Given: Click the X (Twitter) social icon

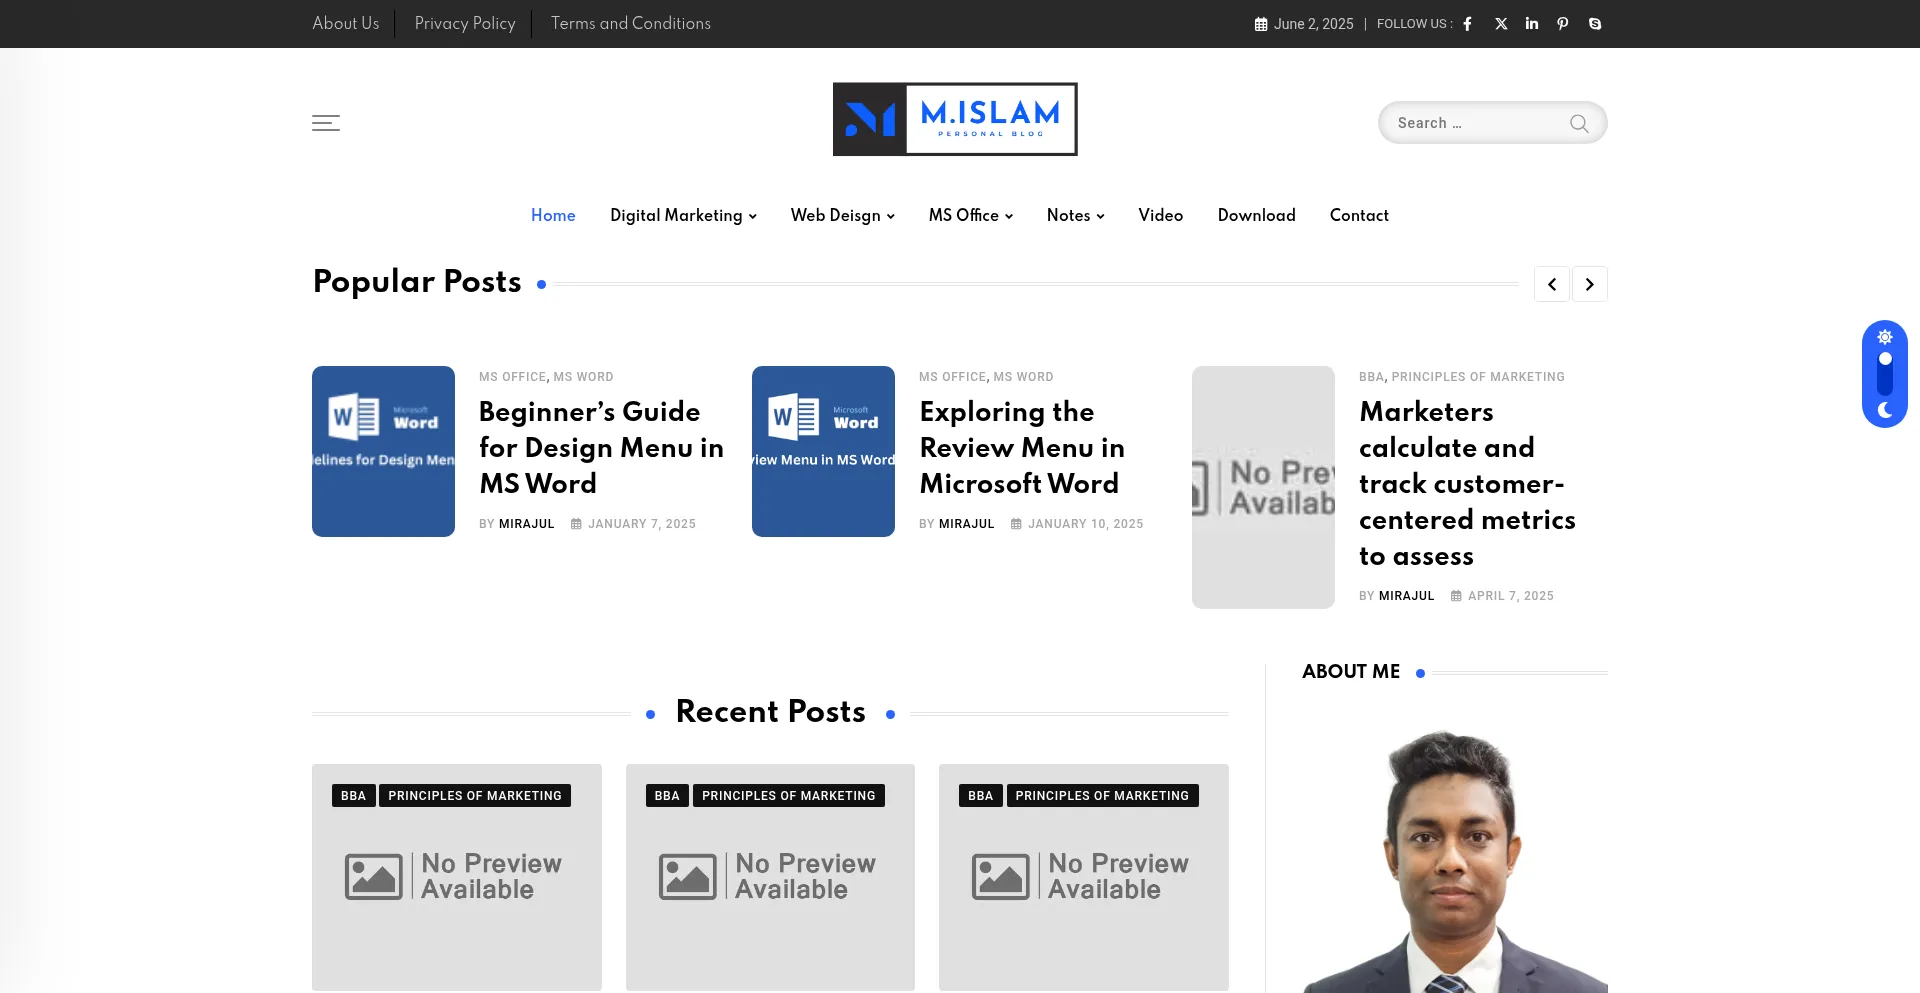Looking at the screenshot, I should pyautogui.click(x=1501, y=24).
